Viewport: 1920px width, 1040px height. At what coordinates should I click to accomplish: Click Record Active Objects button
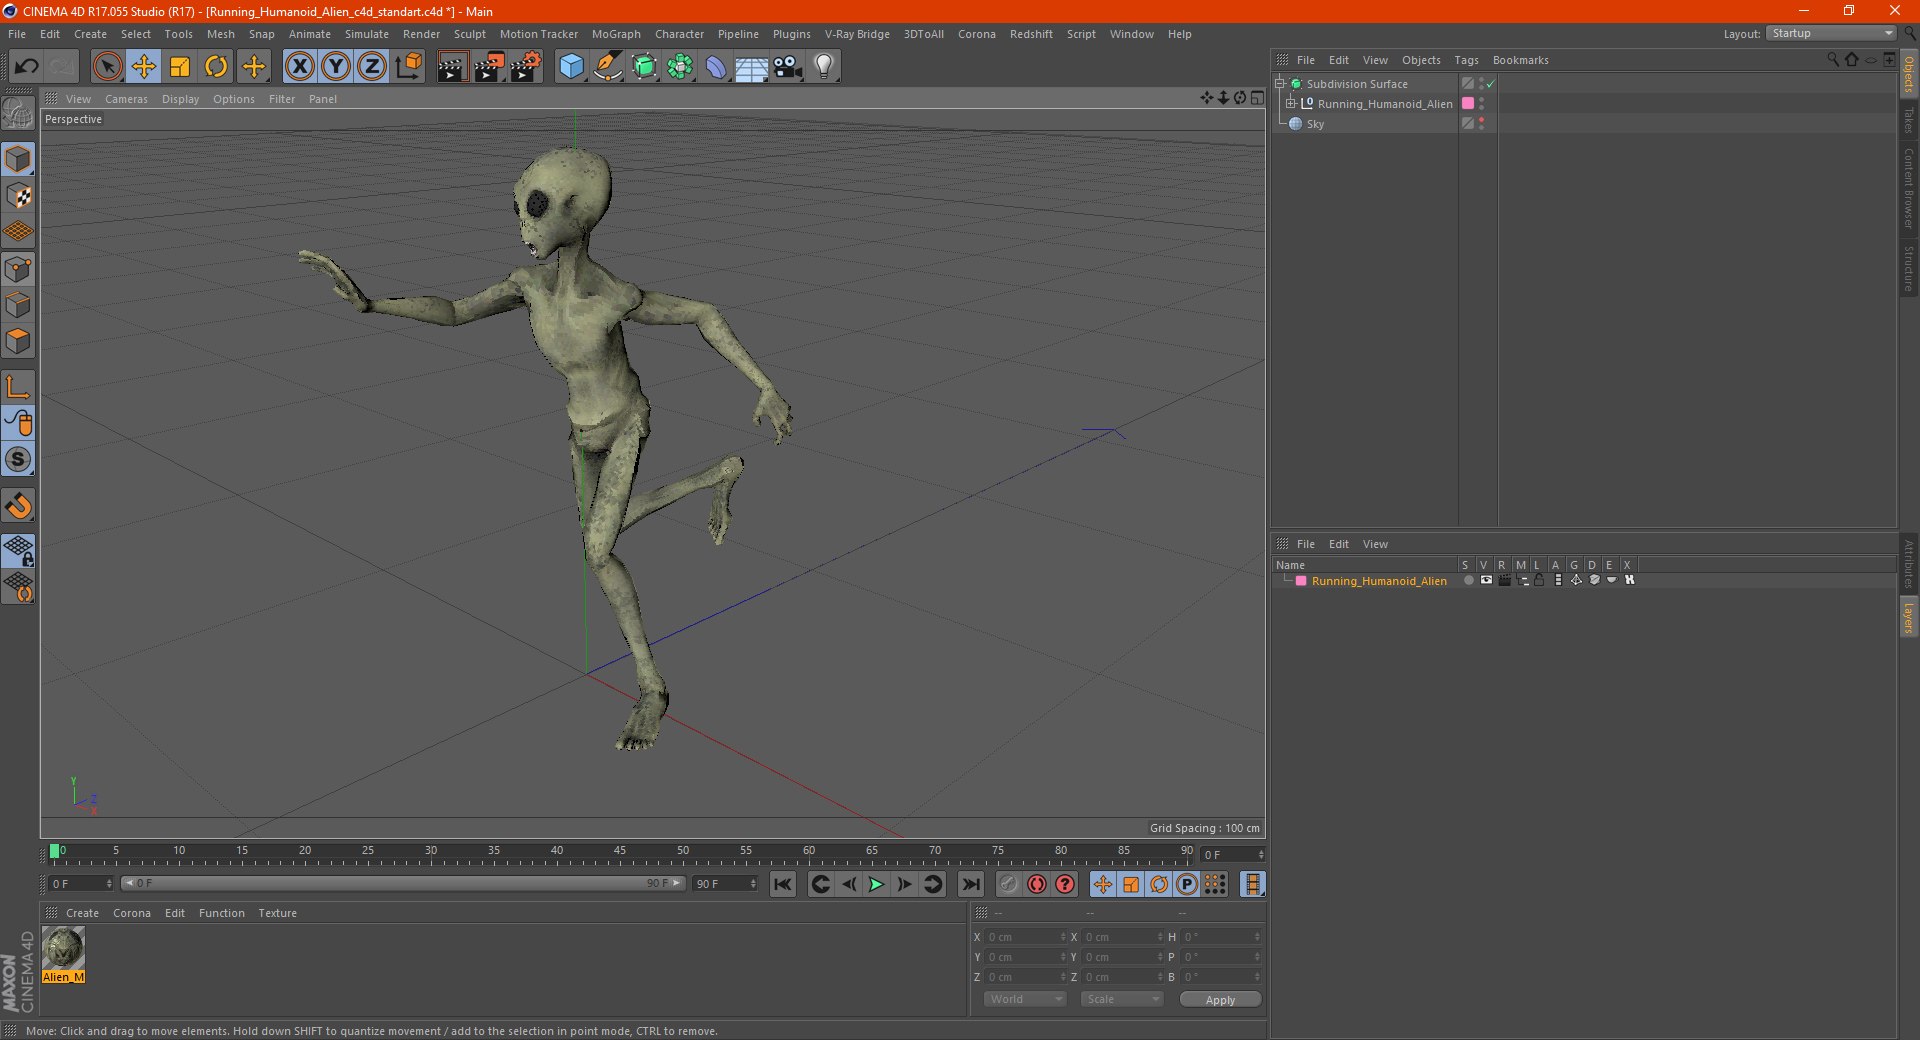(x=1009, y=884)
